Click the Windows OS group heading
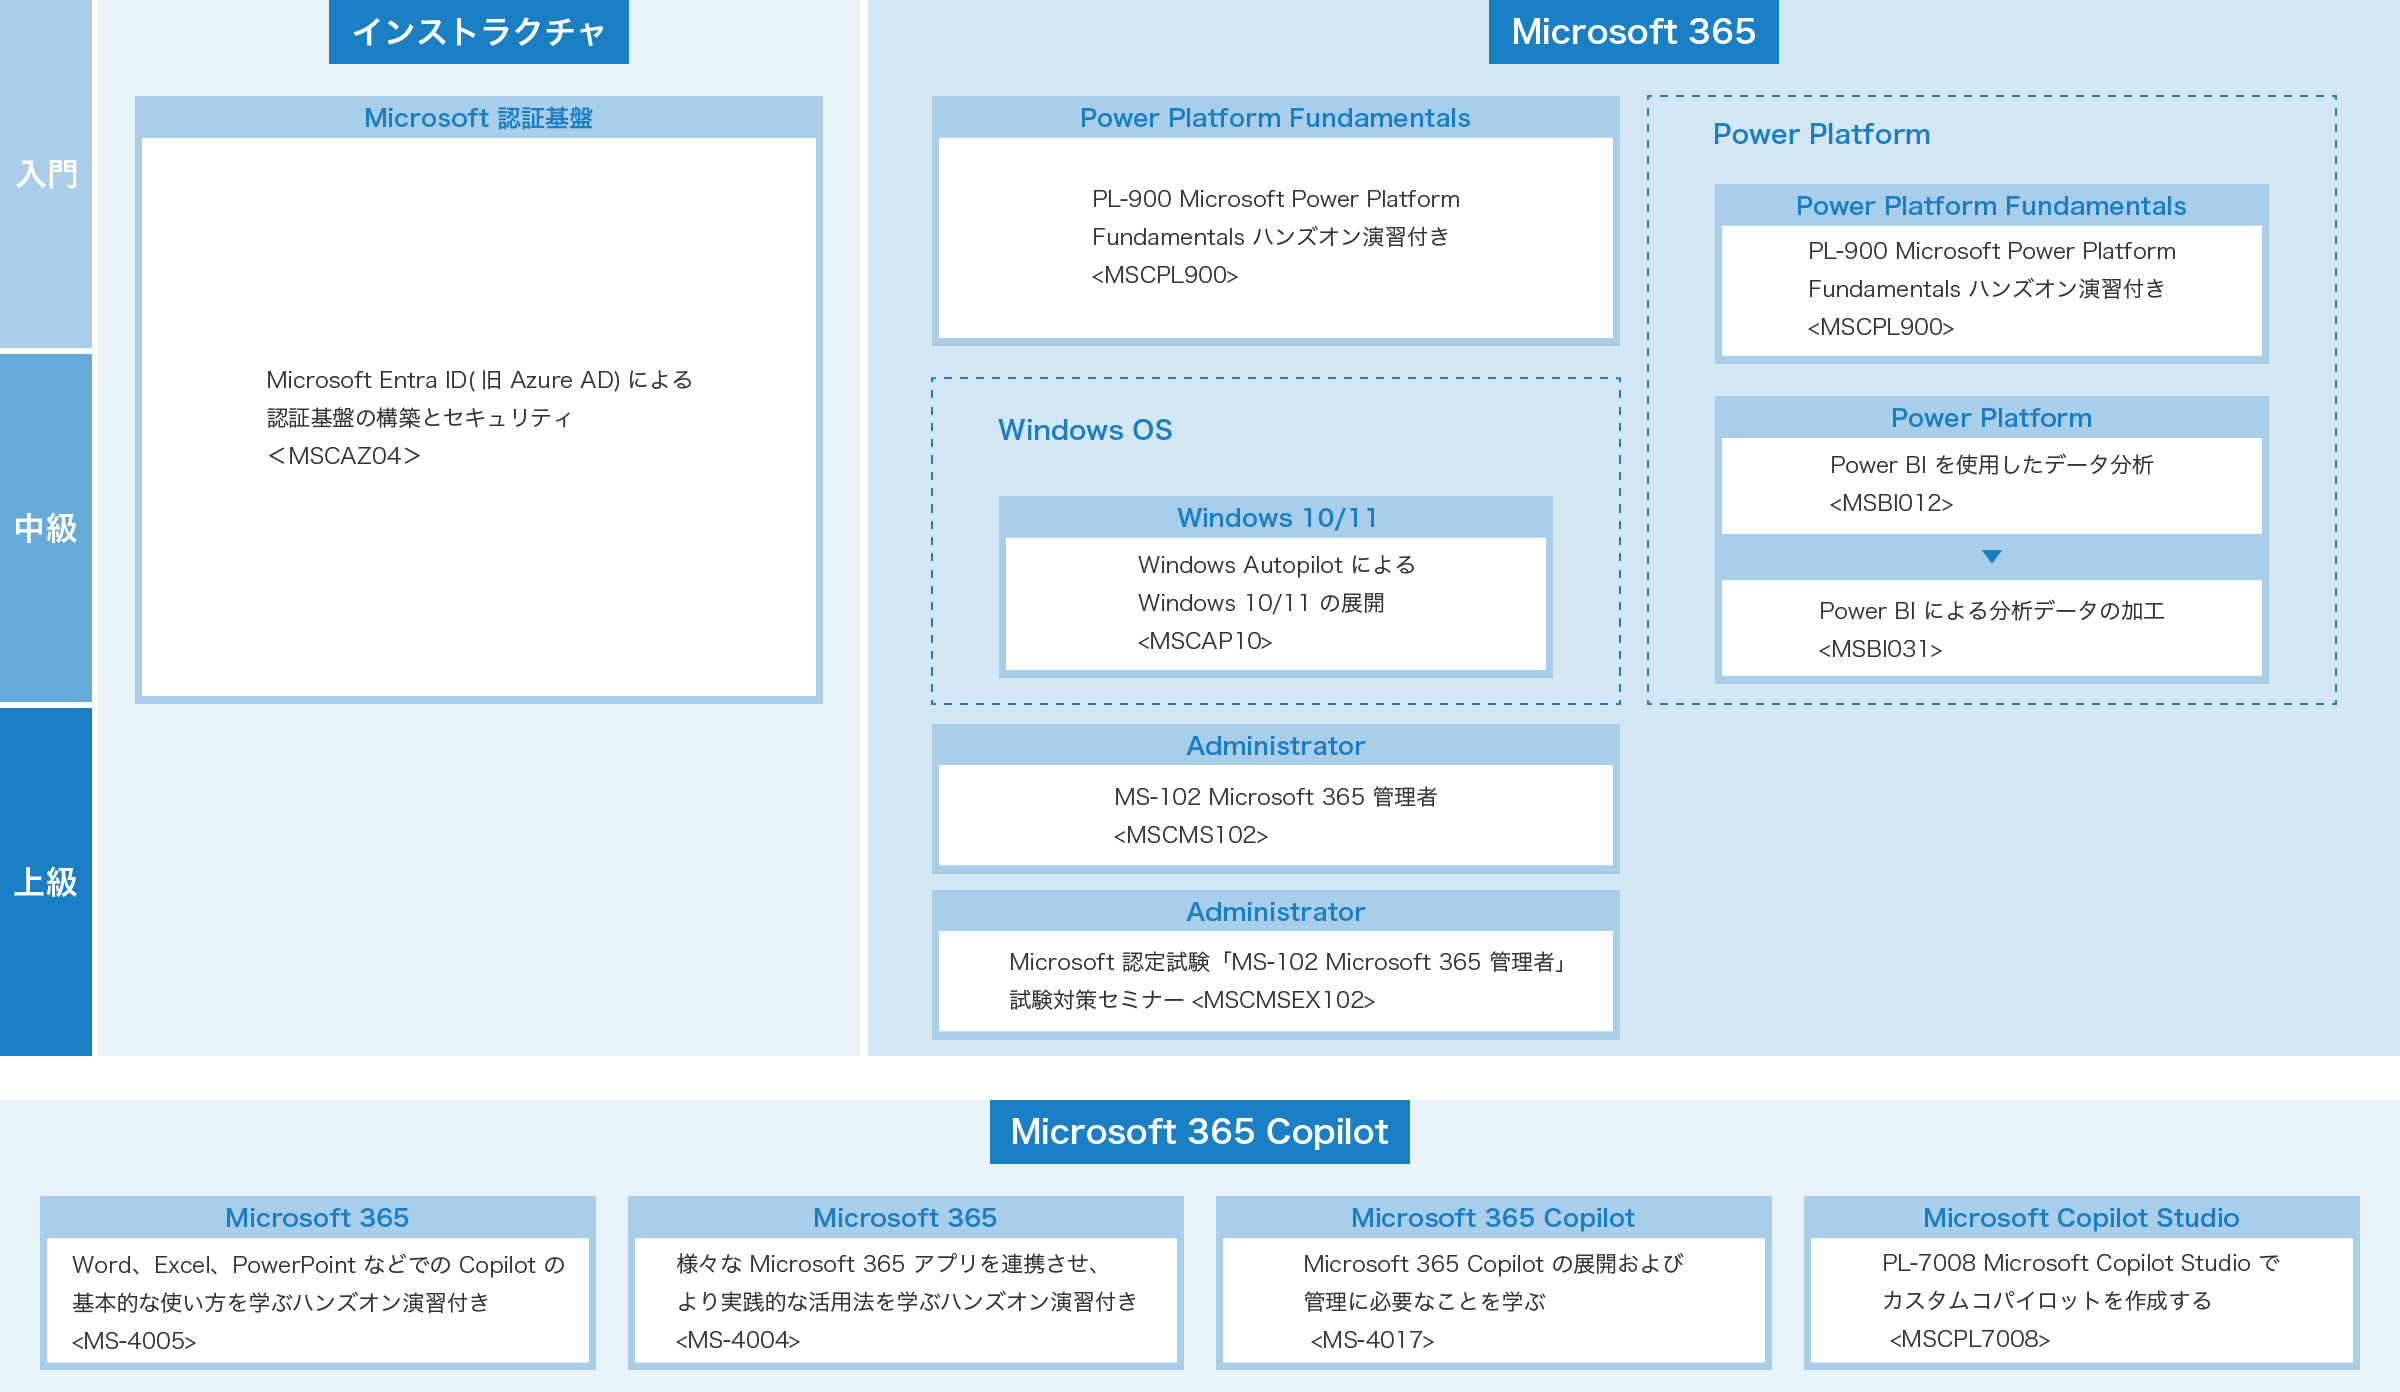 tap(1085, 430)
